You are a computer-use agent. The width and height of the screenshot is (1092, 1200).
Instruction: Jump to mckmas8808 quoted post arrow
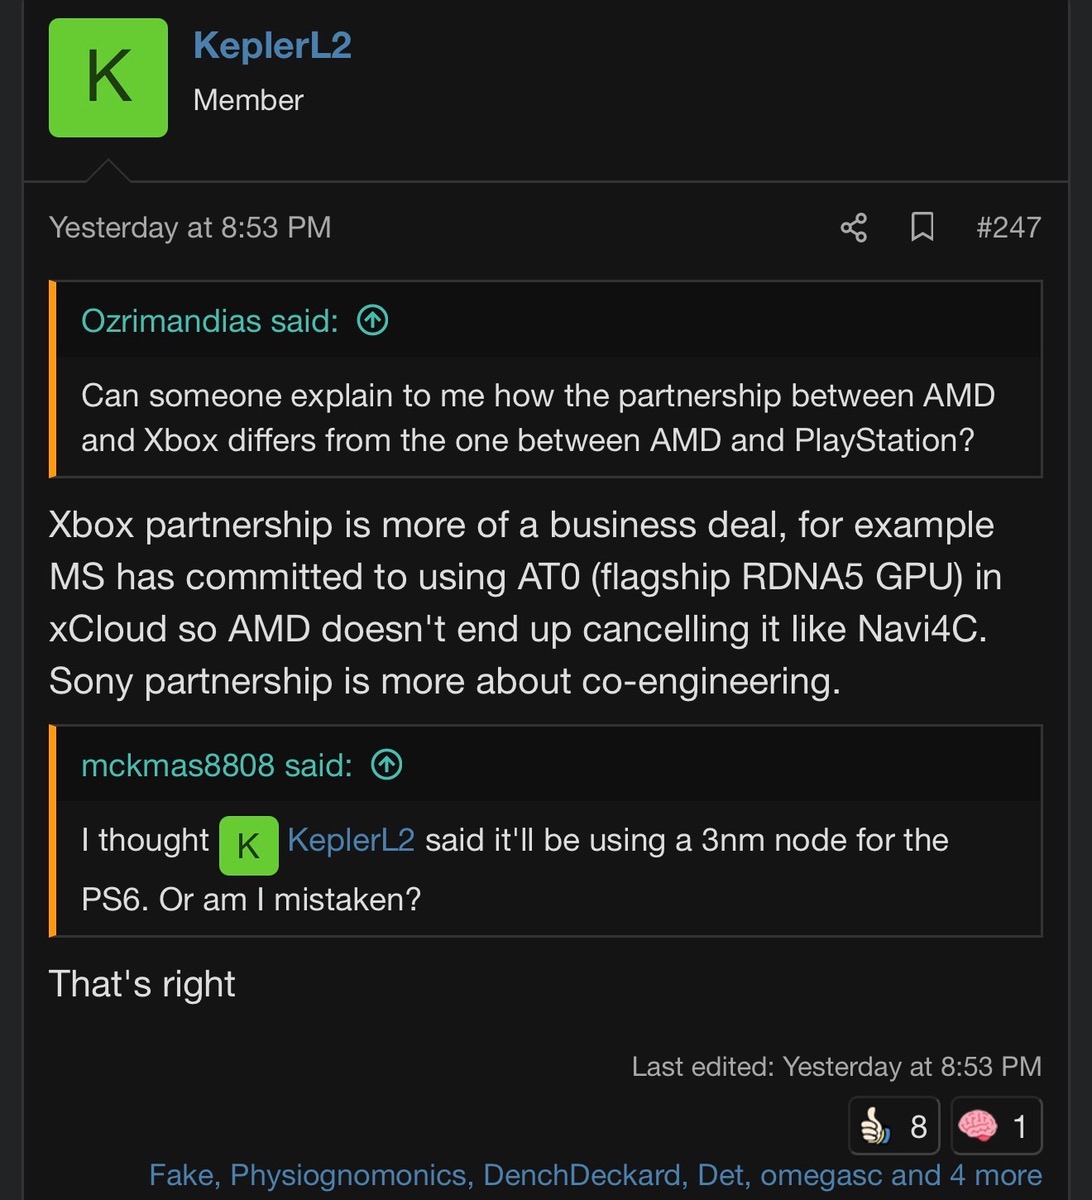point(387,766)
